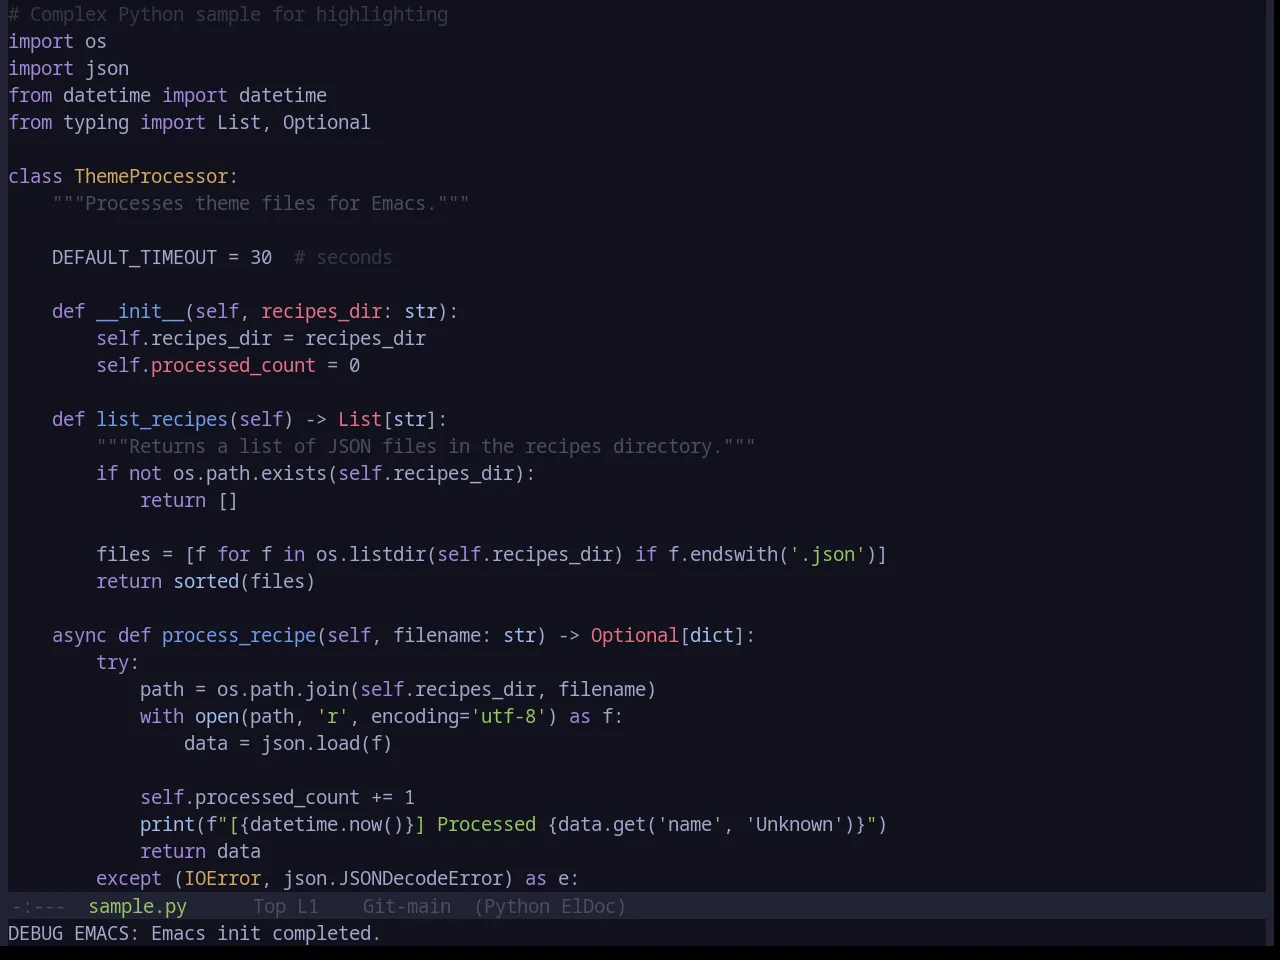
Task: Click 'os.listdir' call in list comprehension
Action: [x=371, y=554]
